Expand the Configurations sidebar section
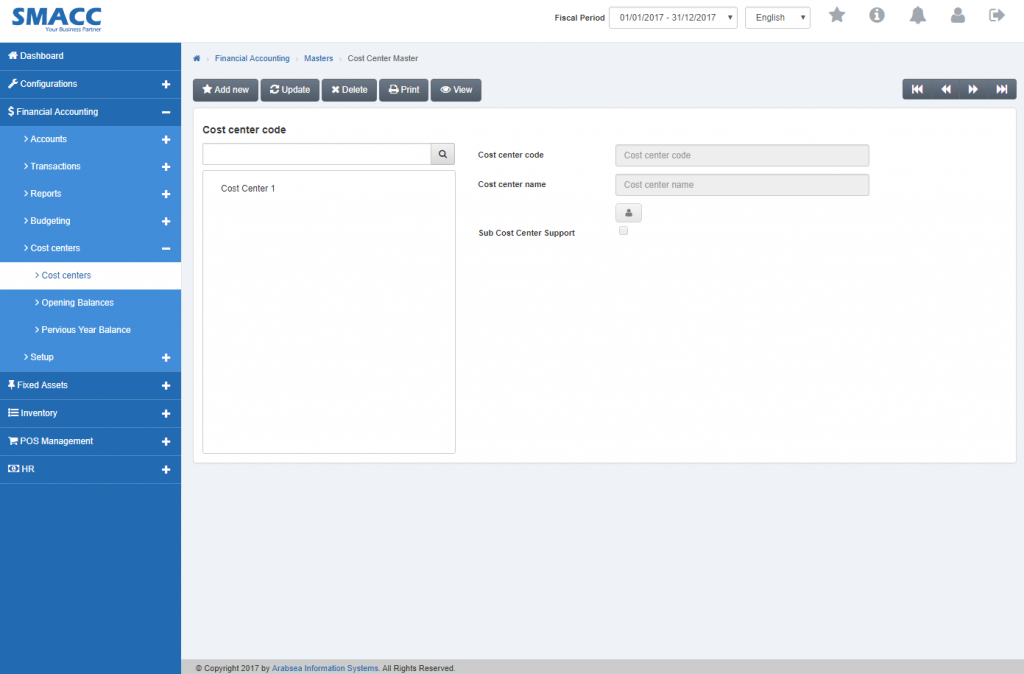 [90, 84]
